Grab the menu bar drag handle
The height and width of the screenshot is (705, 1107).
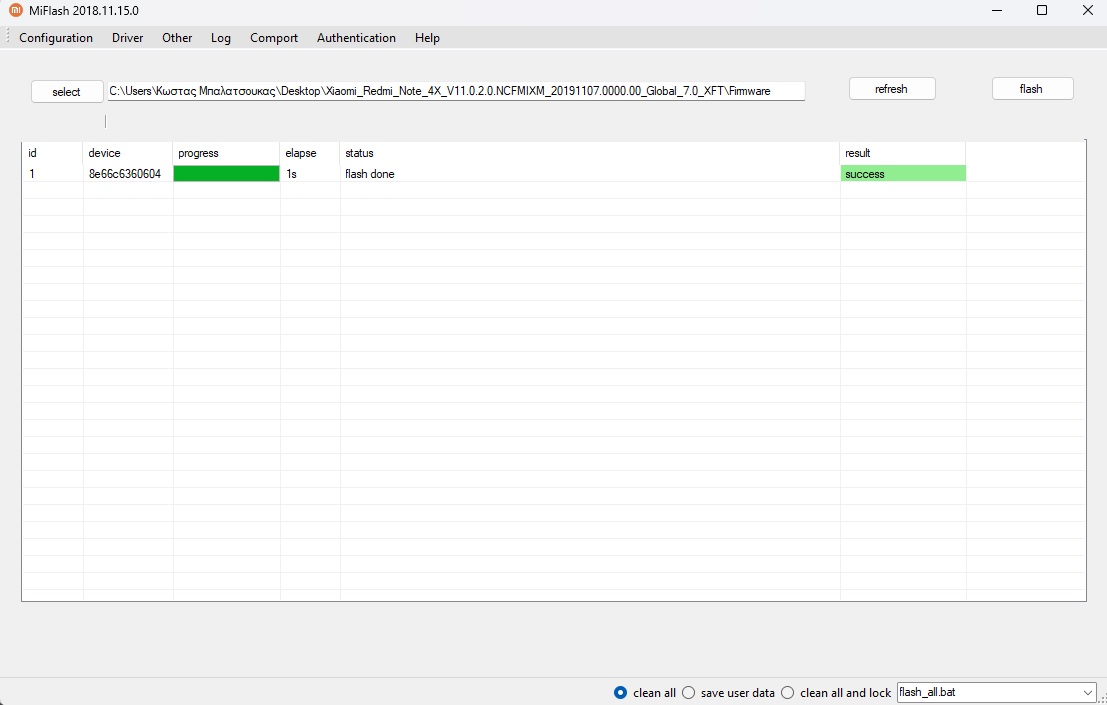coord(8,37)
